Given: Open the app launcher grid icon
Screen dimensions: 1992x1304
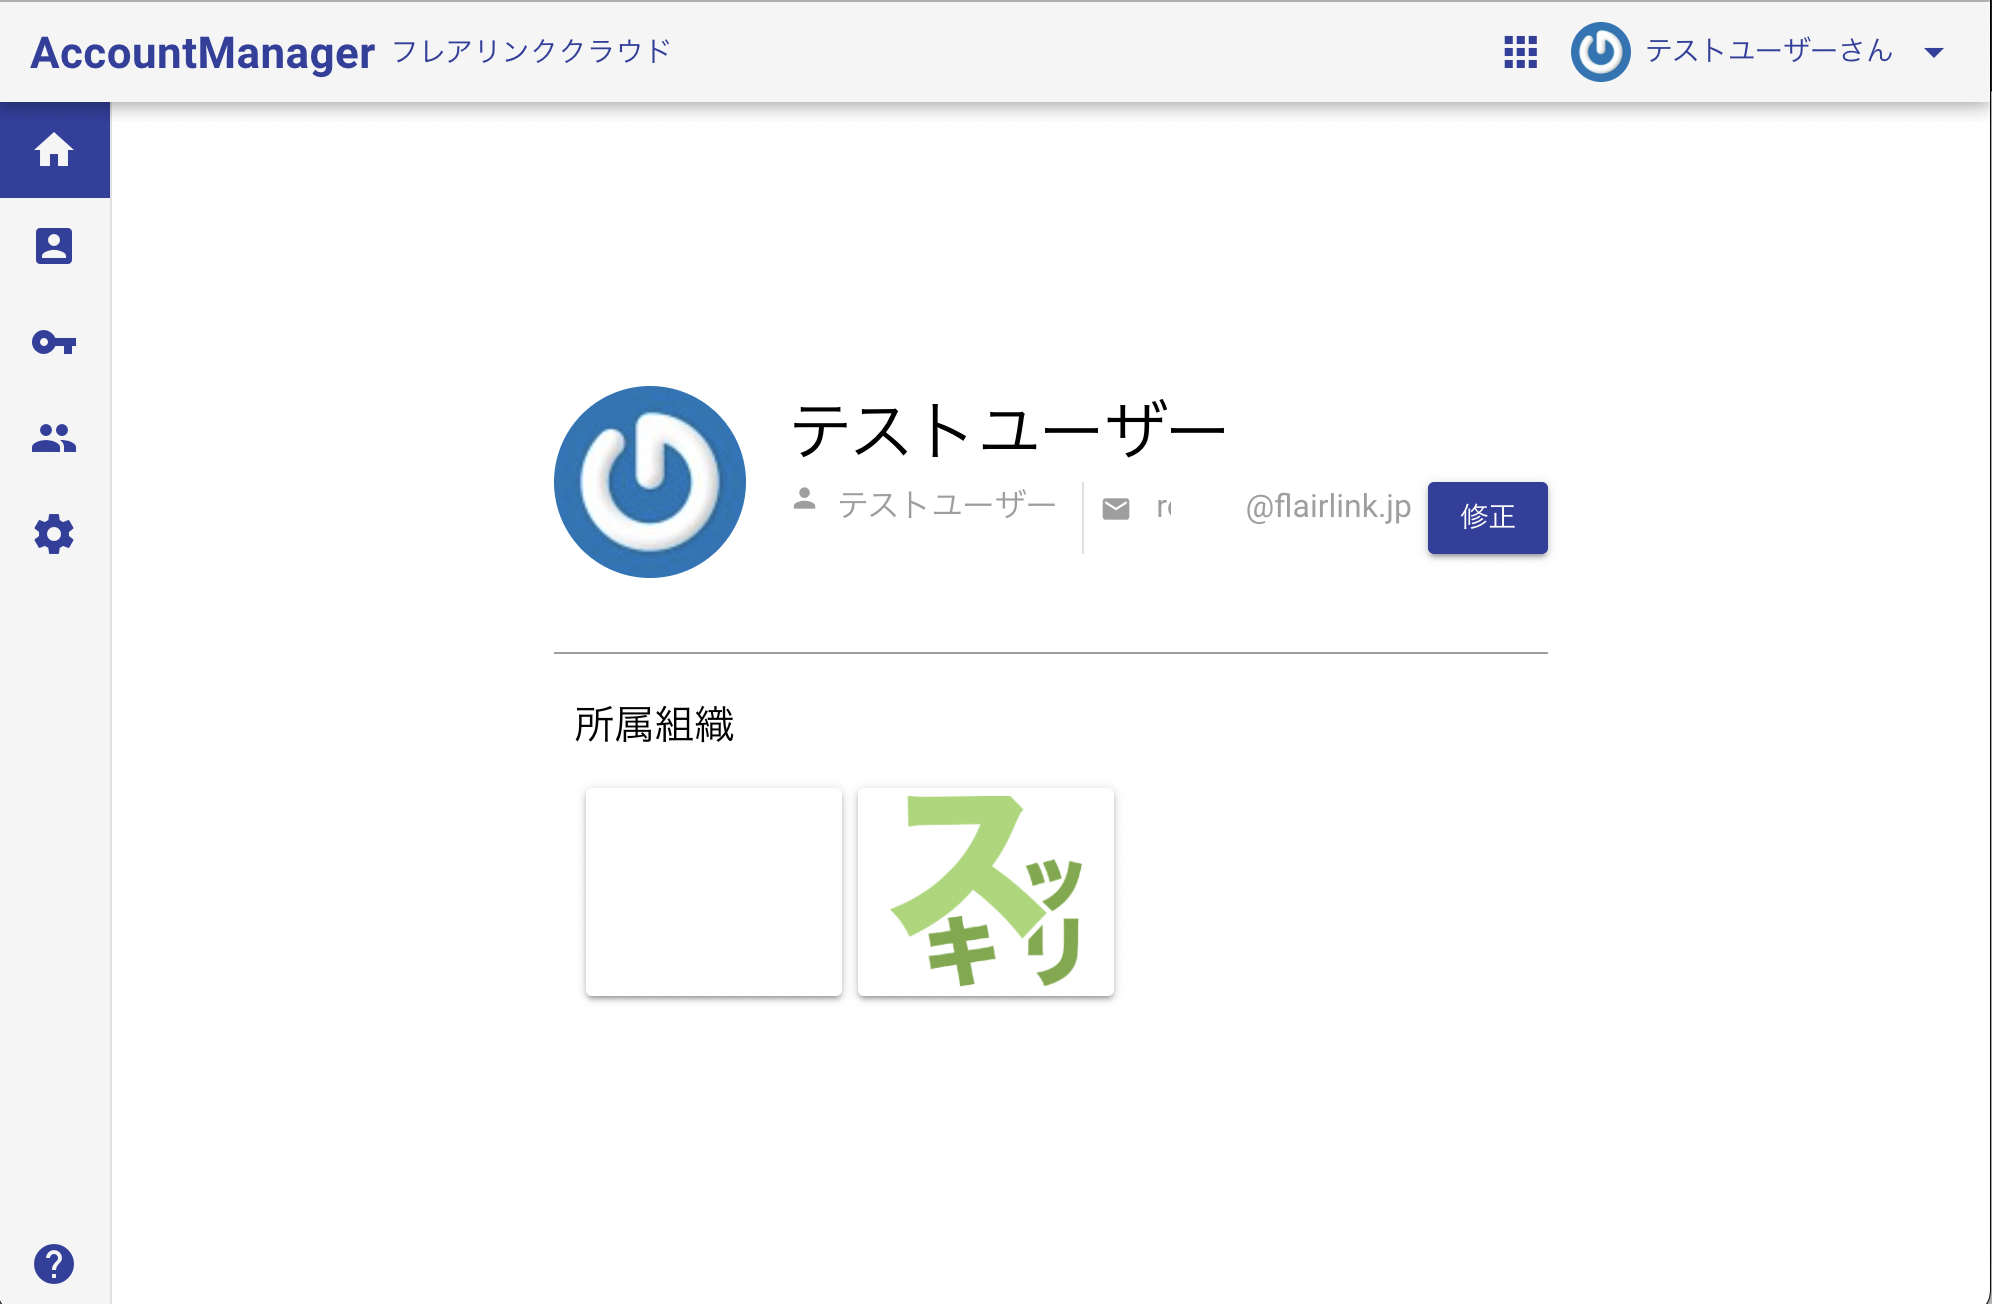Looking at the screenshot, I should 1520,51.
